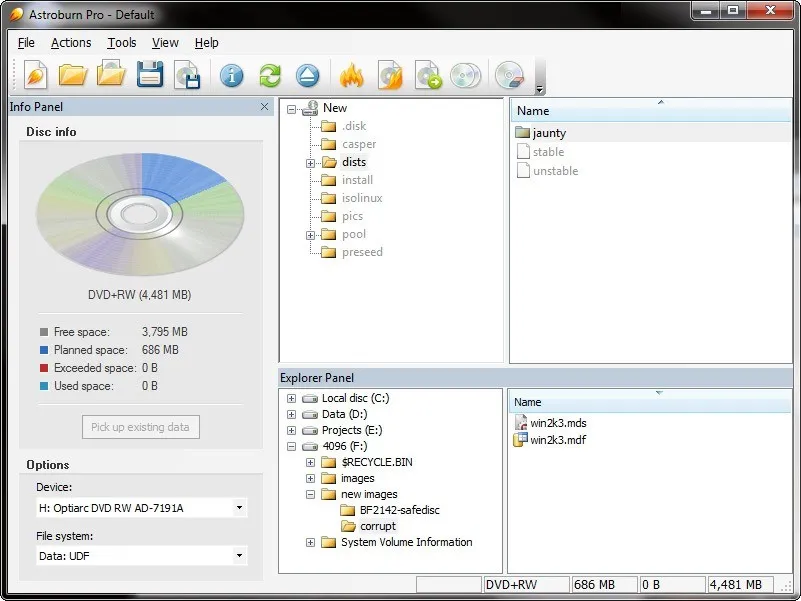
Task: Click the Refresh toolbar icon
Action: [x=269, y=75]
